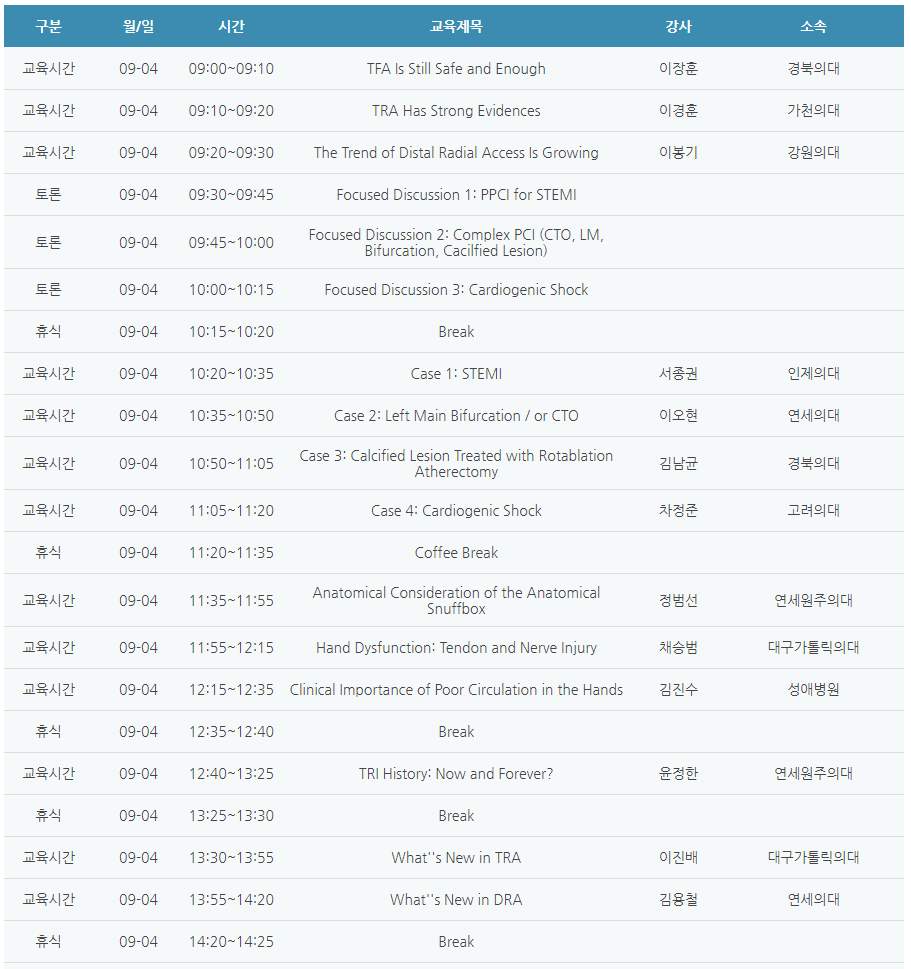
Task: Select 'TFA Is Still Safe and Enough' title
Action: [456, 69]
